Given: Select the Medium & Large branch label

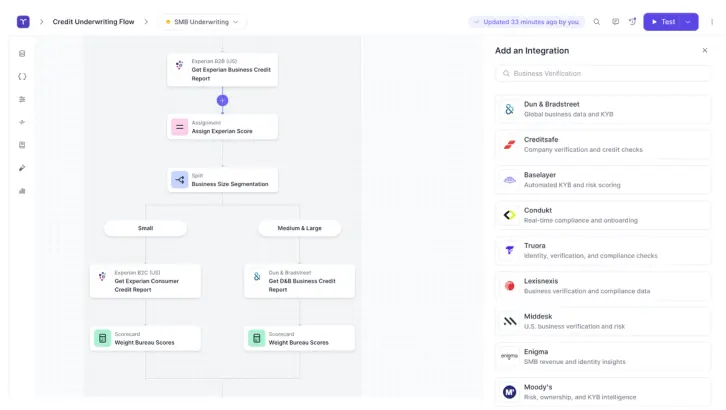Looking at the screenshot, I should tap(300, 228).
